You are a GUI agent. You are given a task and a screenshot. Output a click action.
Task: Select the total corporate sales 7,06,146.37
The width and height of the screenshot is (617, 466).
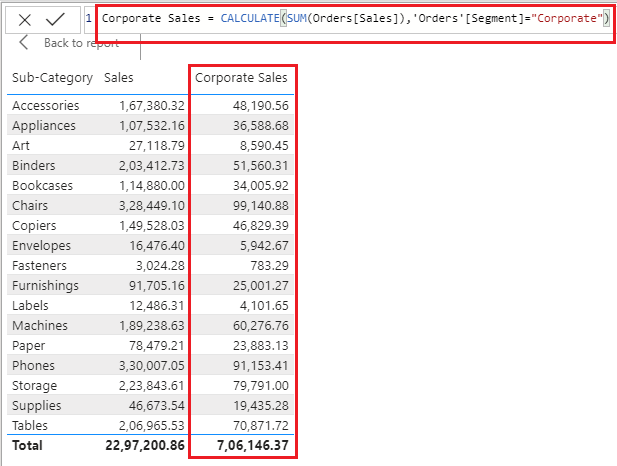[251, 445]
